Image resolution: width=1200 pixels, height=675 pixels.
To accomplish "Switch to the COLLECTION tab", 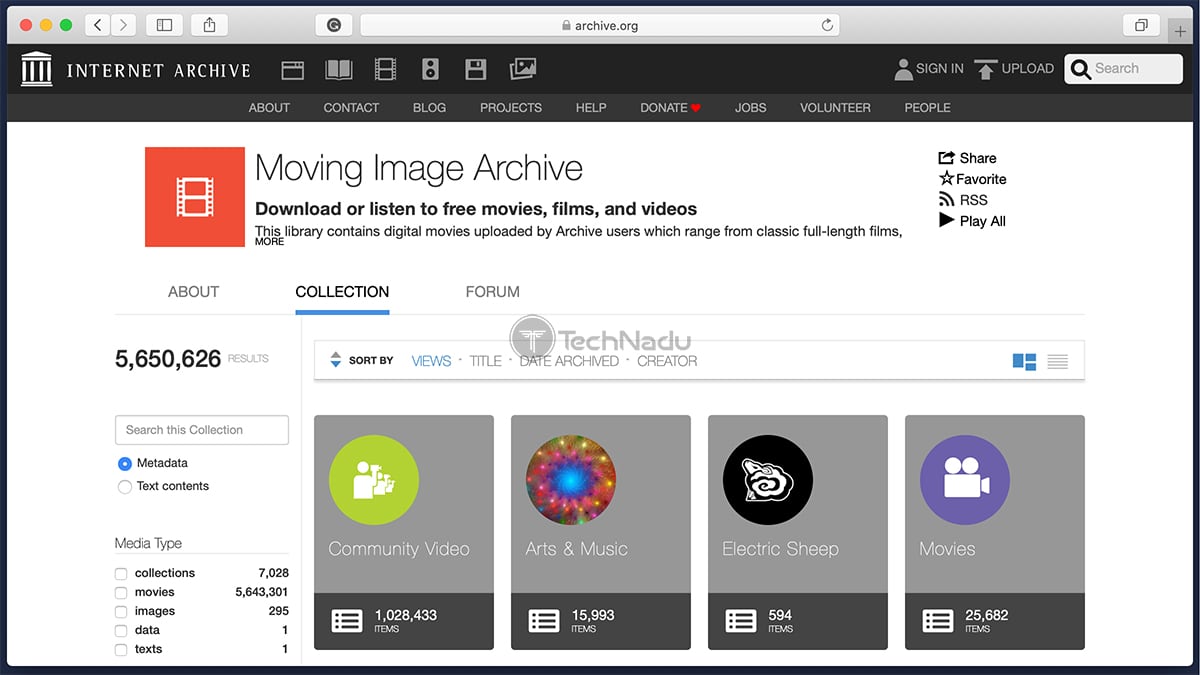I will 342,292.
